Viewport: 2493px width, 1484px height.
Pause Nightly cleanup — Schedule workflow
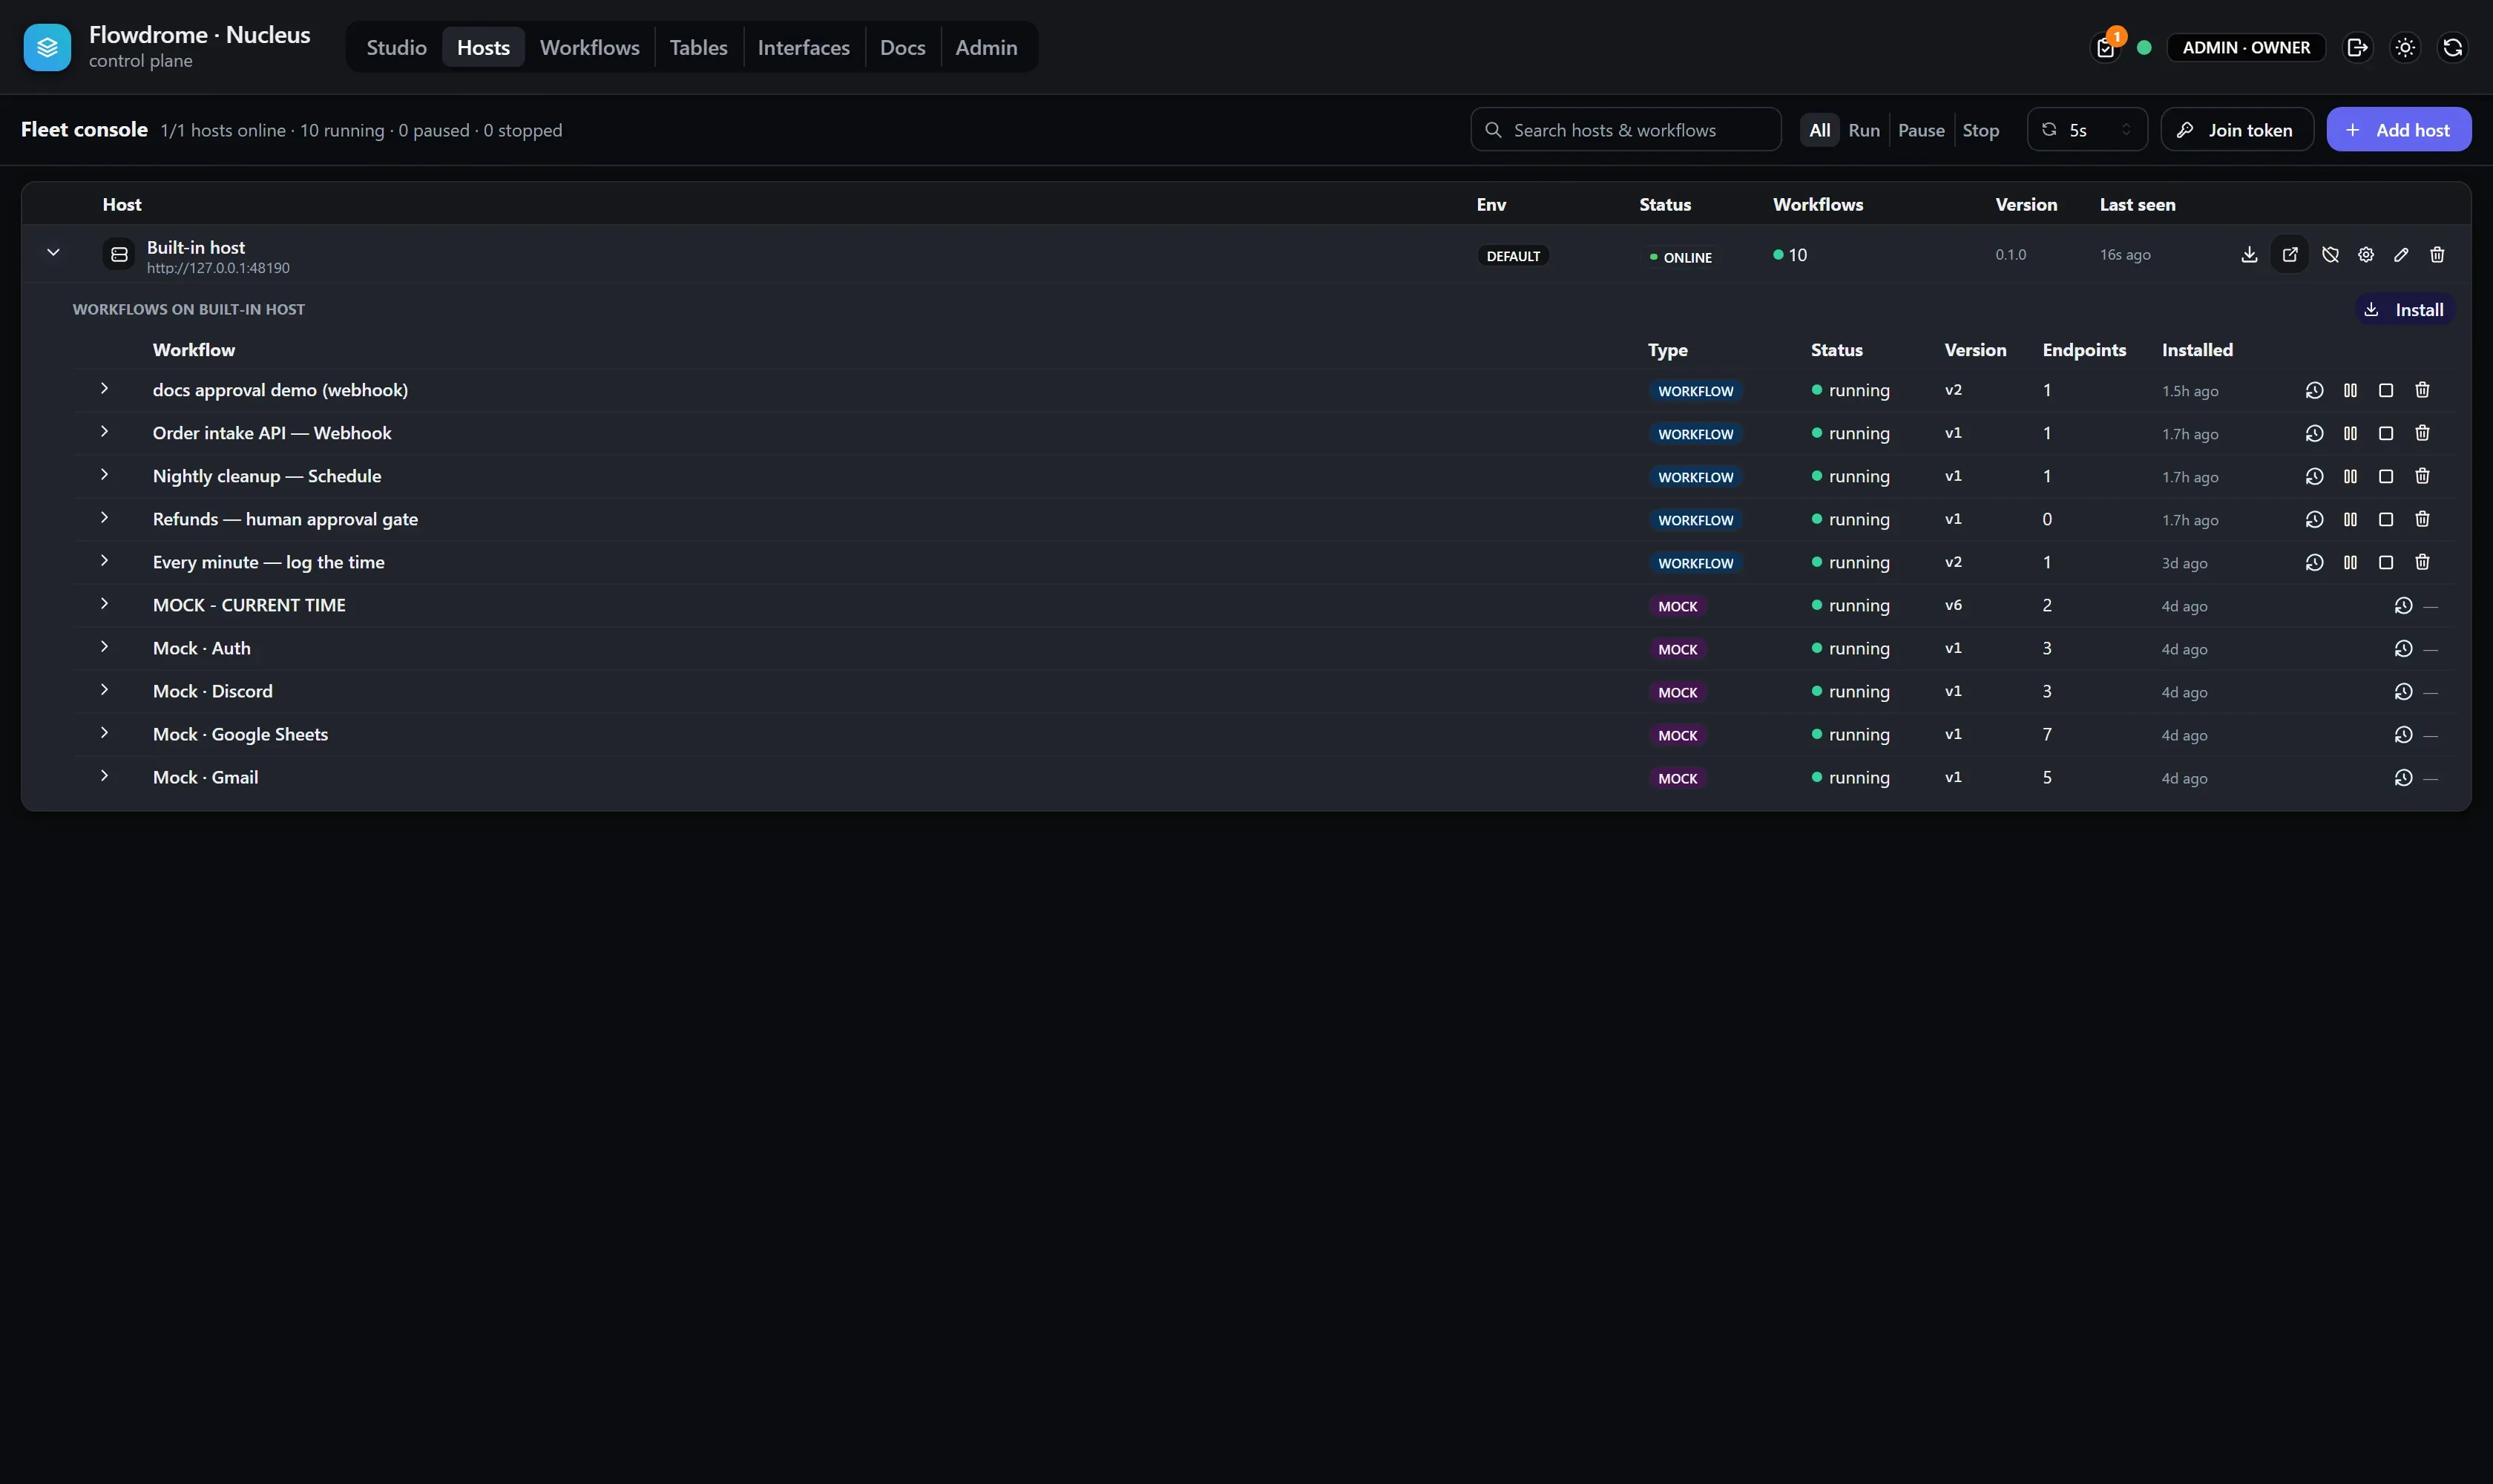pos(2350,477)
